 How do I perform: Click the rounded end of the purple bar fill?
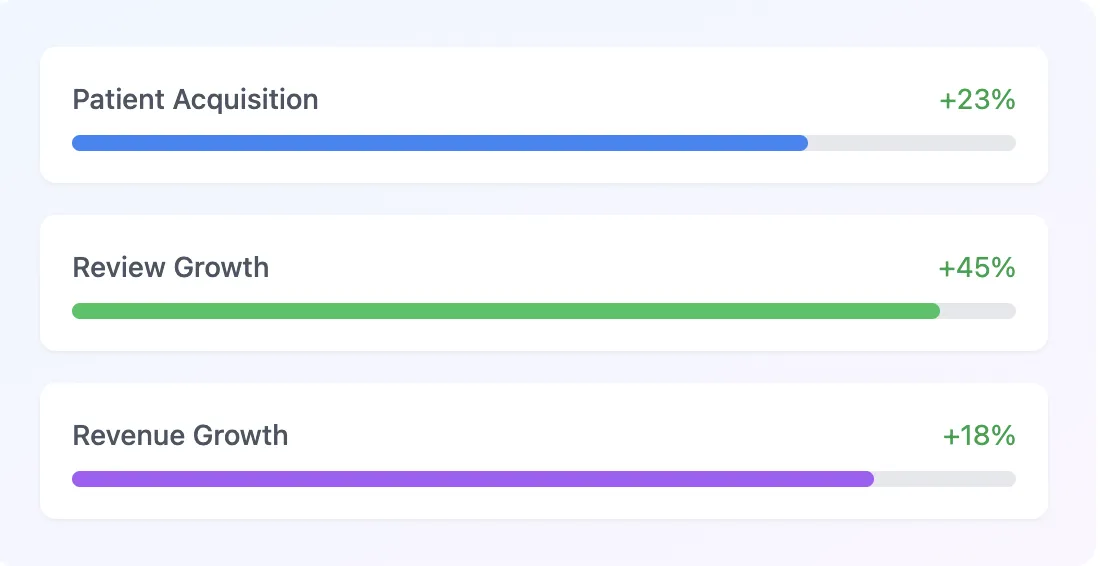867,479
